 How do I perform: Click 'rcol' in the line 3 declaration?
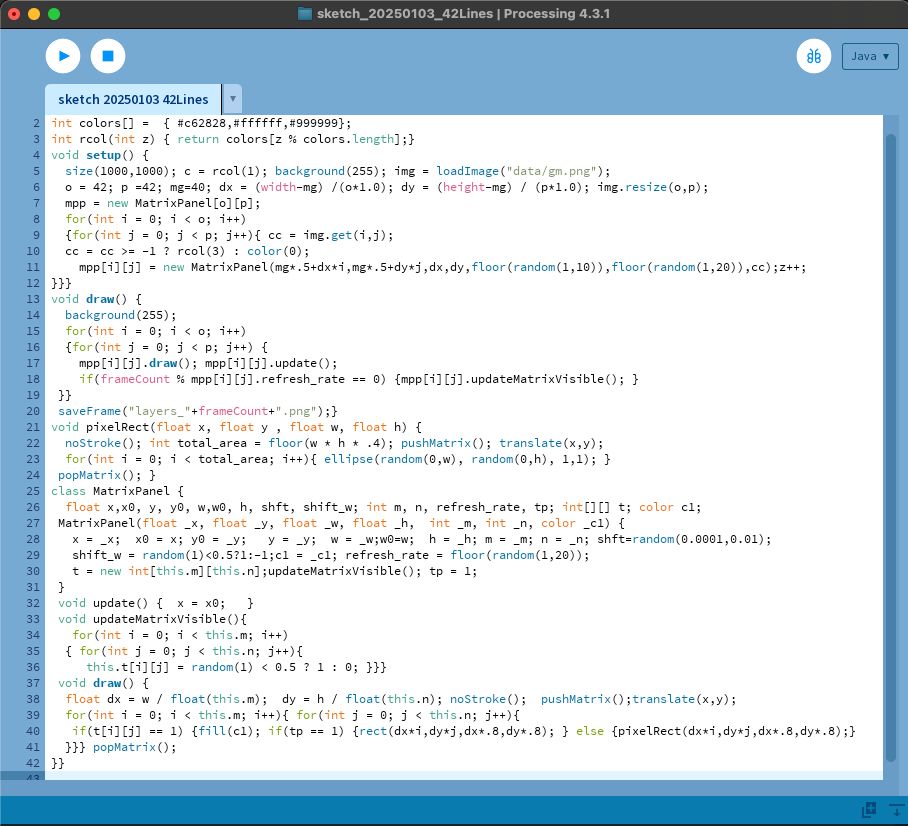point(93,140)
